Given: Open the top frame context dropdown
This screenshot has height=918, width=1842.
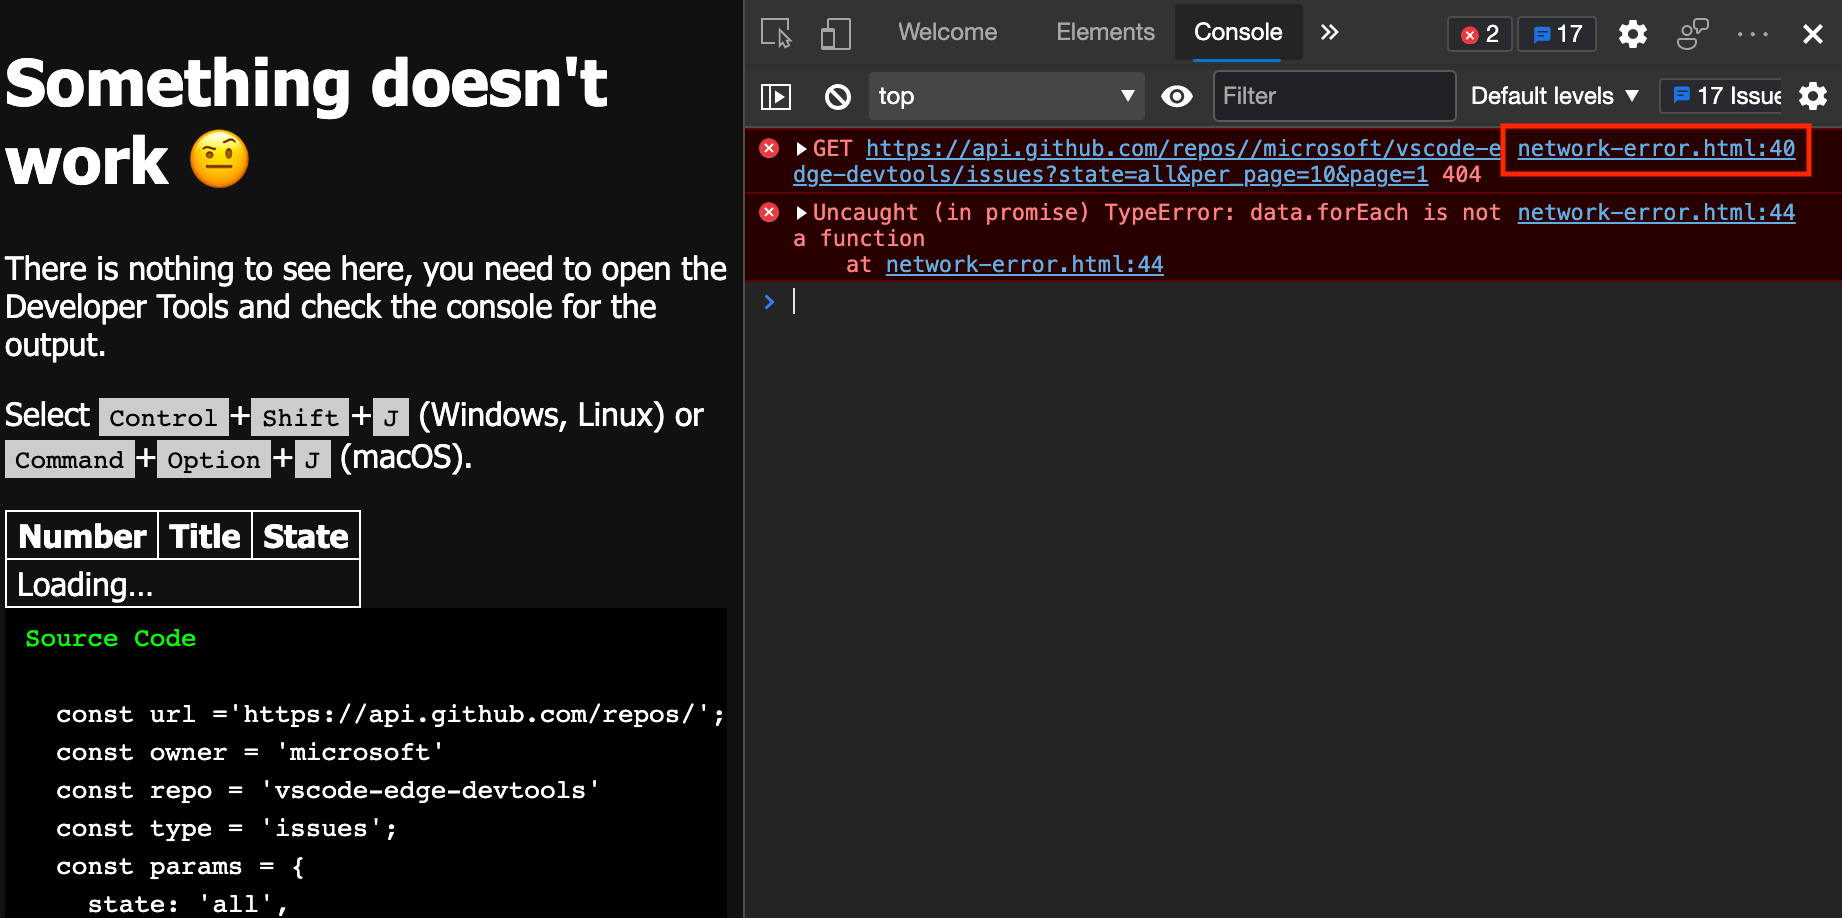Looking at the screenshot, I should click(1006, 96).
